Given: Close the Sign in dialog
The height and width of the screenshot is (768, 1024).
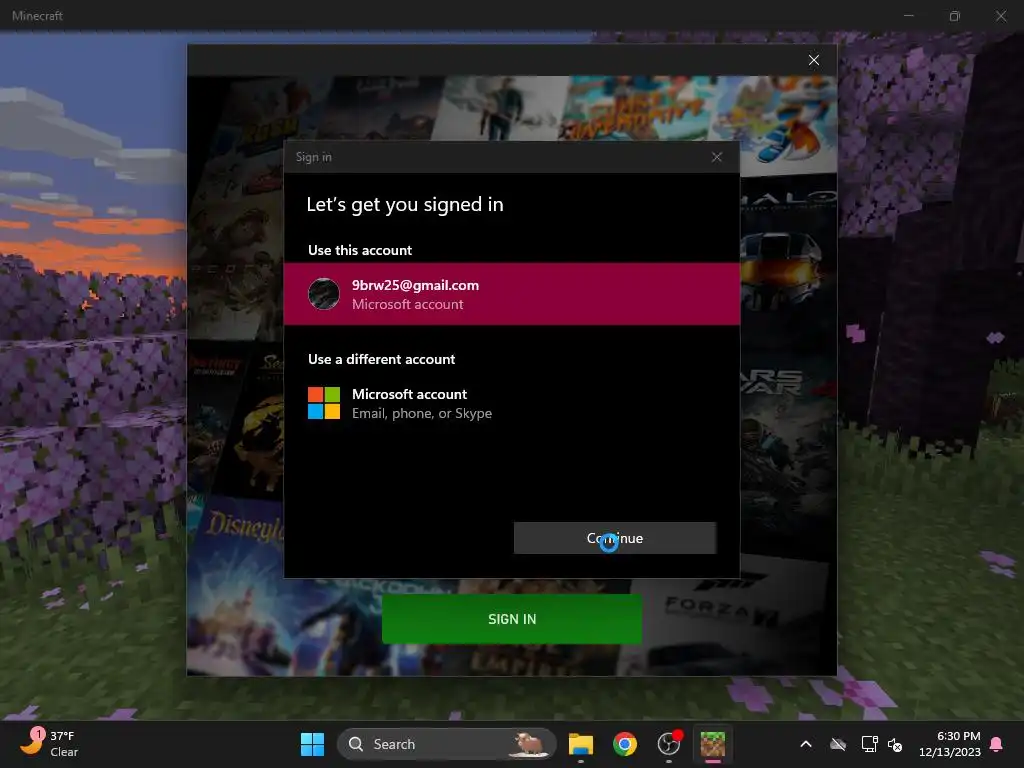Looking at the screenshot, I should pos(716,157).
